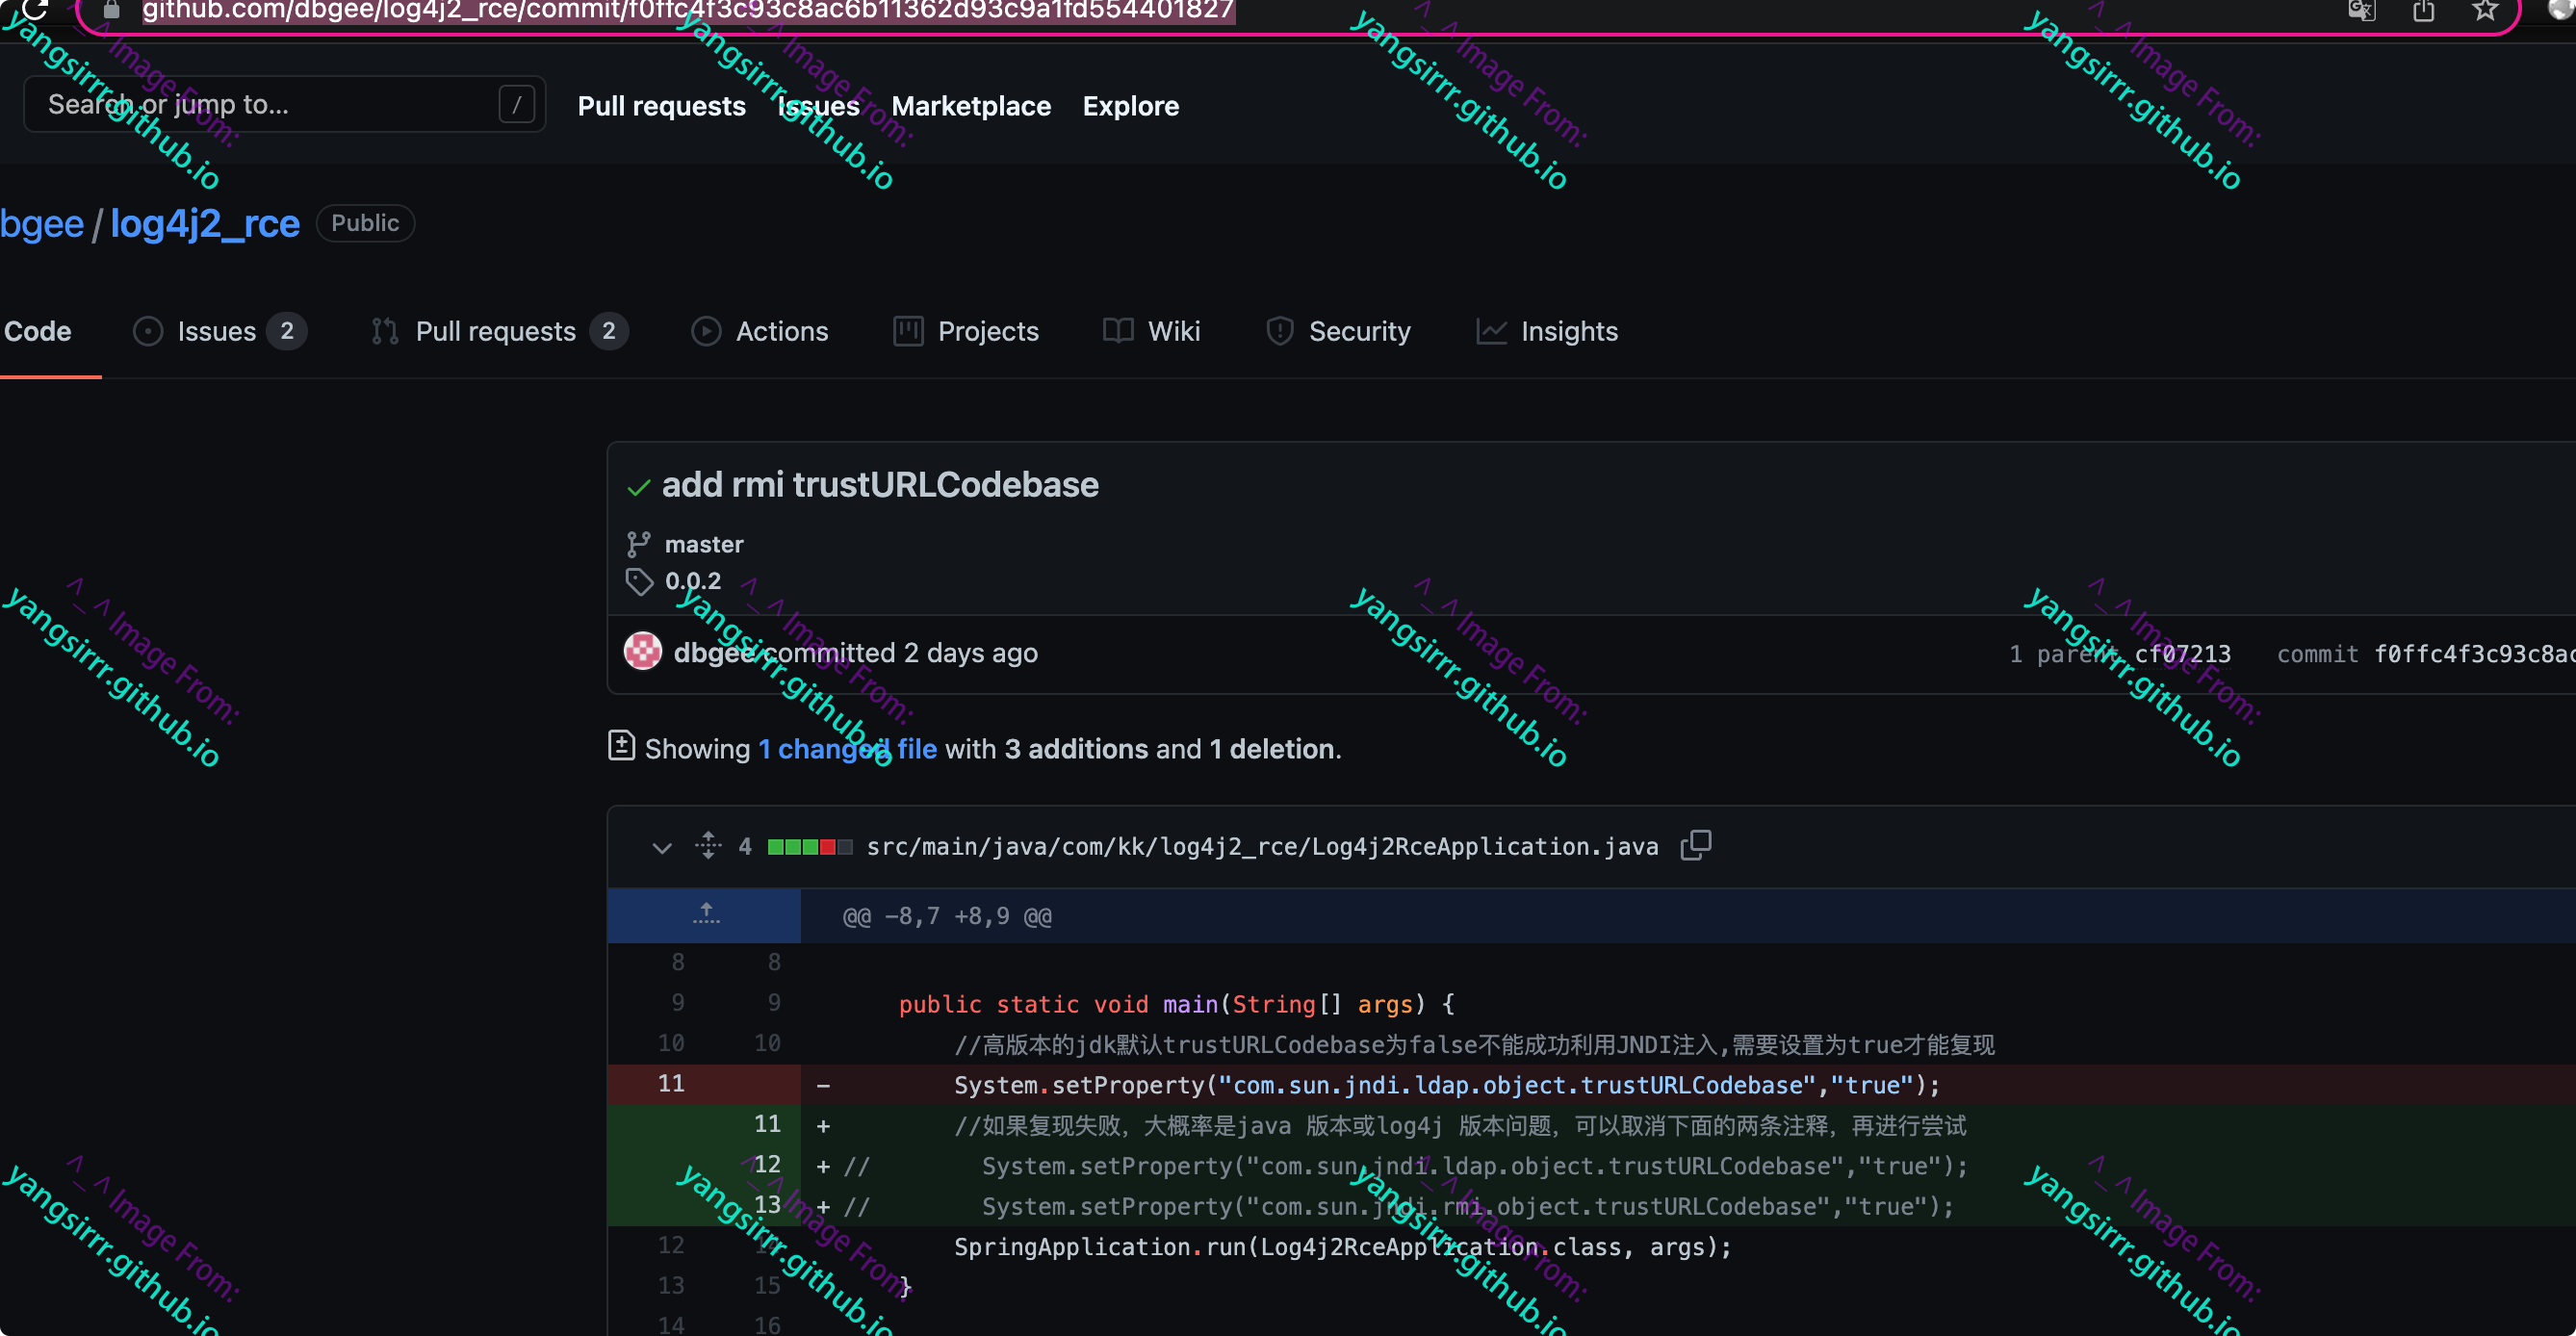Expand hidden lines above diff hunk
The image size is (2576, 1336).
click(x=705, y=914)
